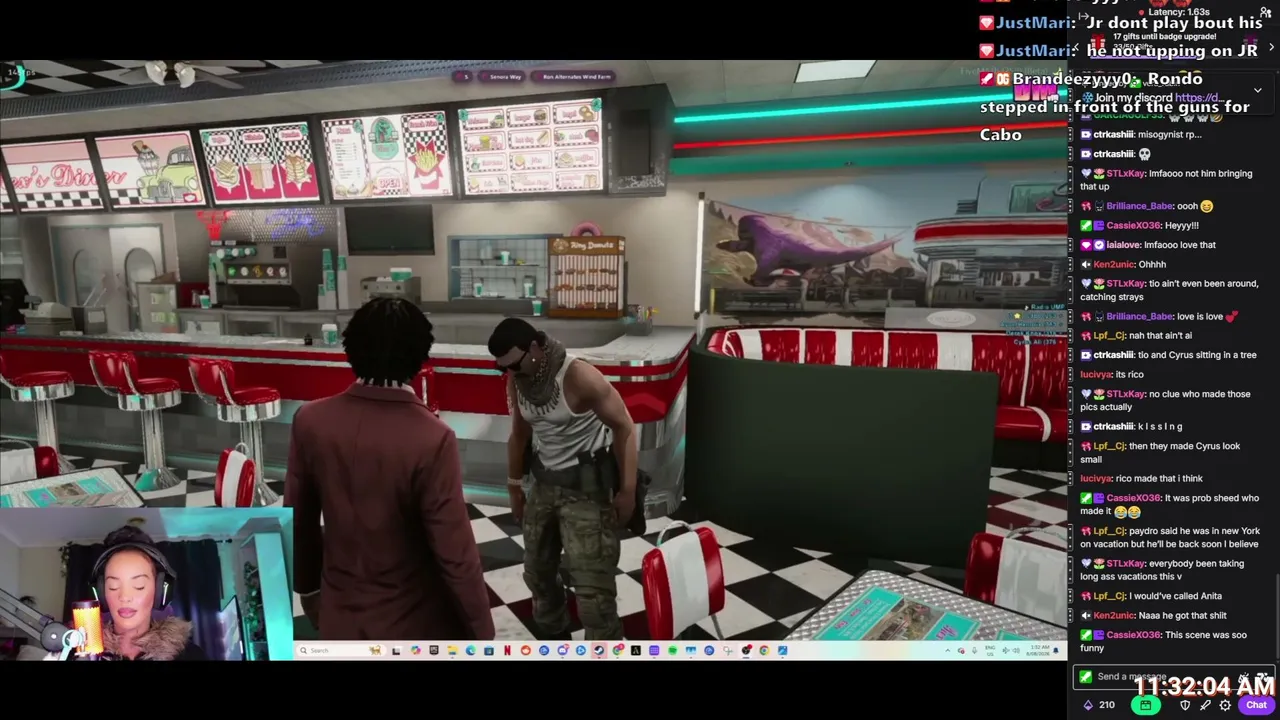Open the green sword identity badge in chat input
The height and width of the screenshot is (720, 1280).
click(1085, 677)
